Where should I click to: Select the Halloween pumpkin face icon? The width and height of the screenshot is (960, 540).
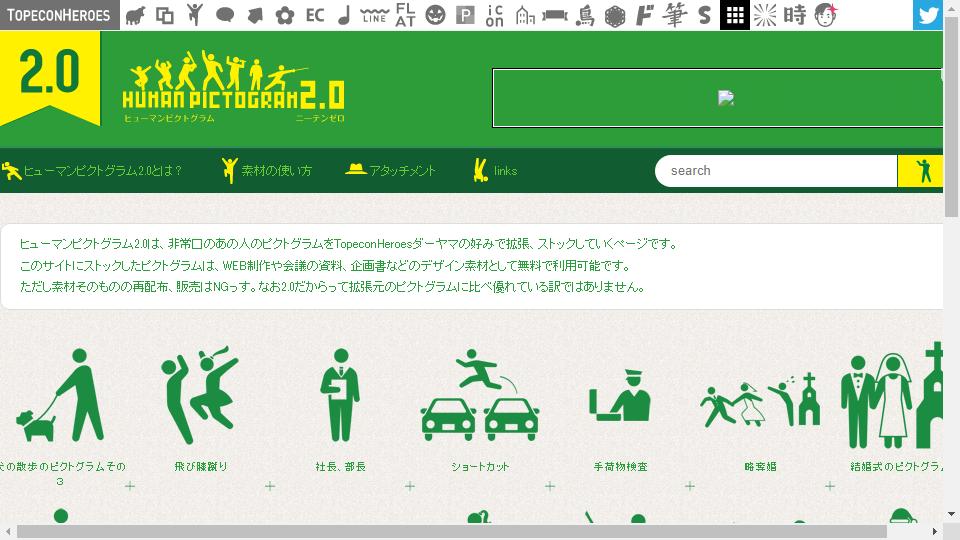click(435, 15)
